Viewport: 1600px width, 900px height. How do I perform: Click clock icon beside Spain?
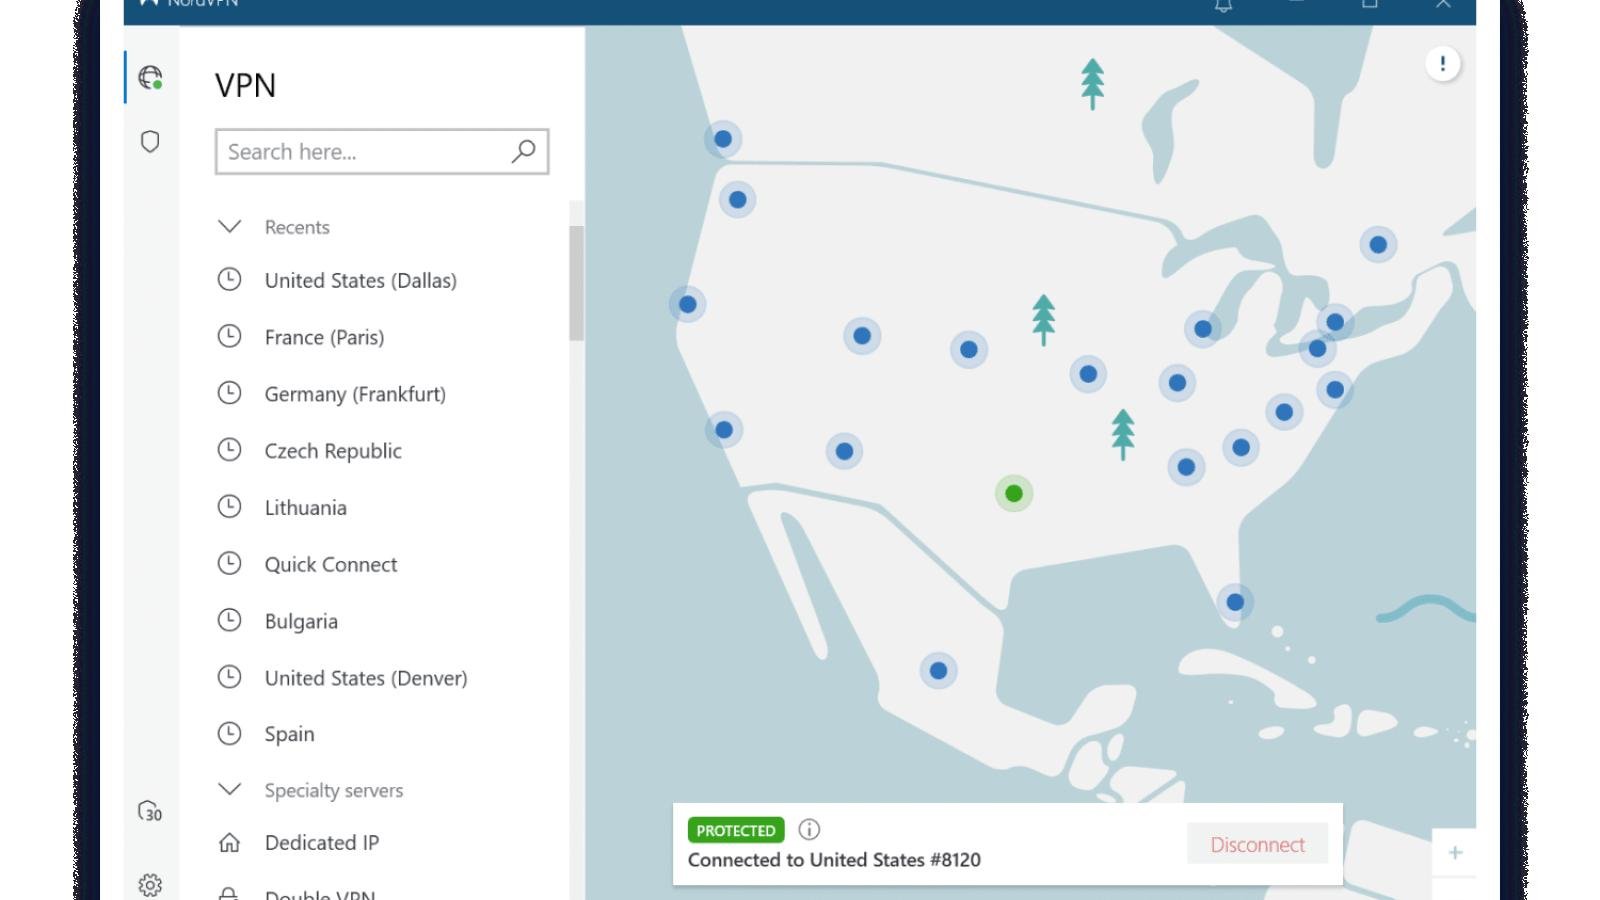(230, 733)
